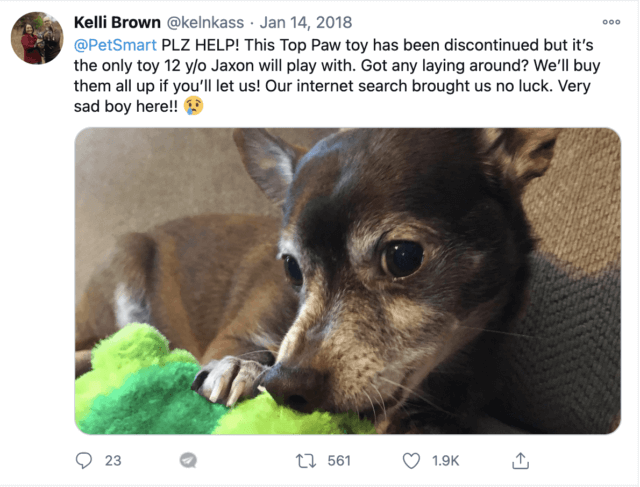Screen dimensions: 640x487
Task: Click the 'sad boy here!!' tweet line
Action: click(x=126, y=107)
